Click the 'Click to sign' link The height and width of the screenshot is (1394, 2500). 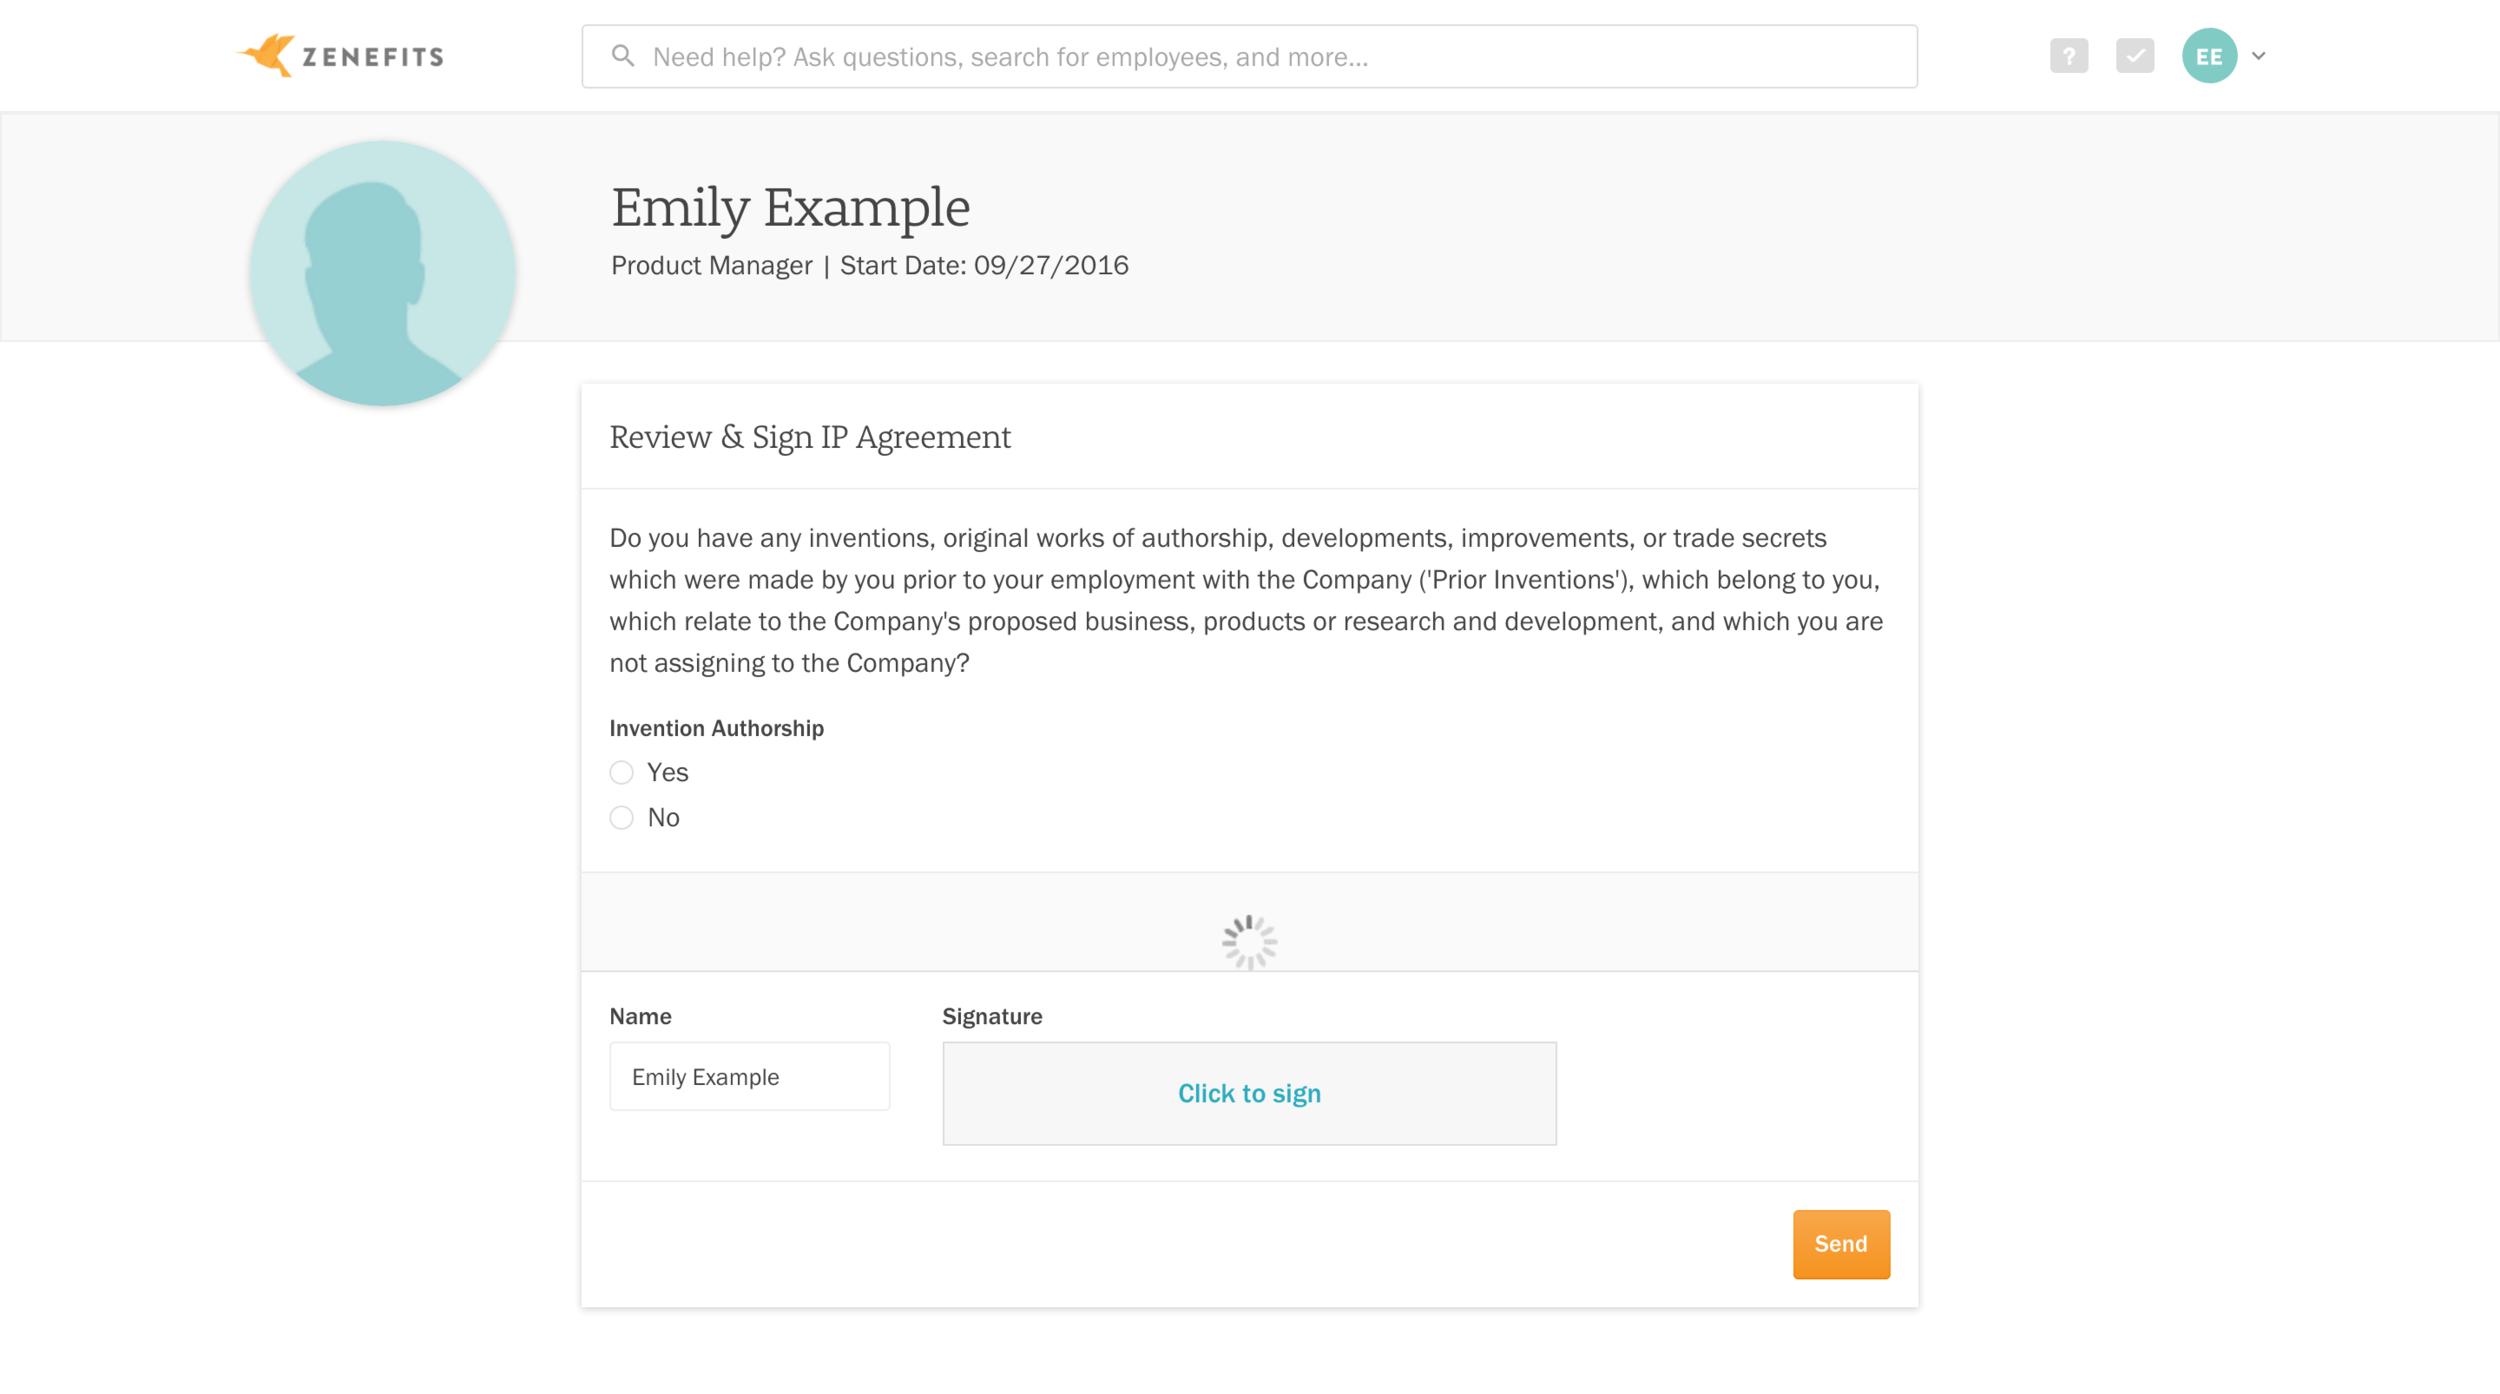(1249, 1093)
